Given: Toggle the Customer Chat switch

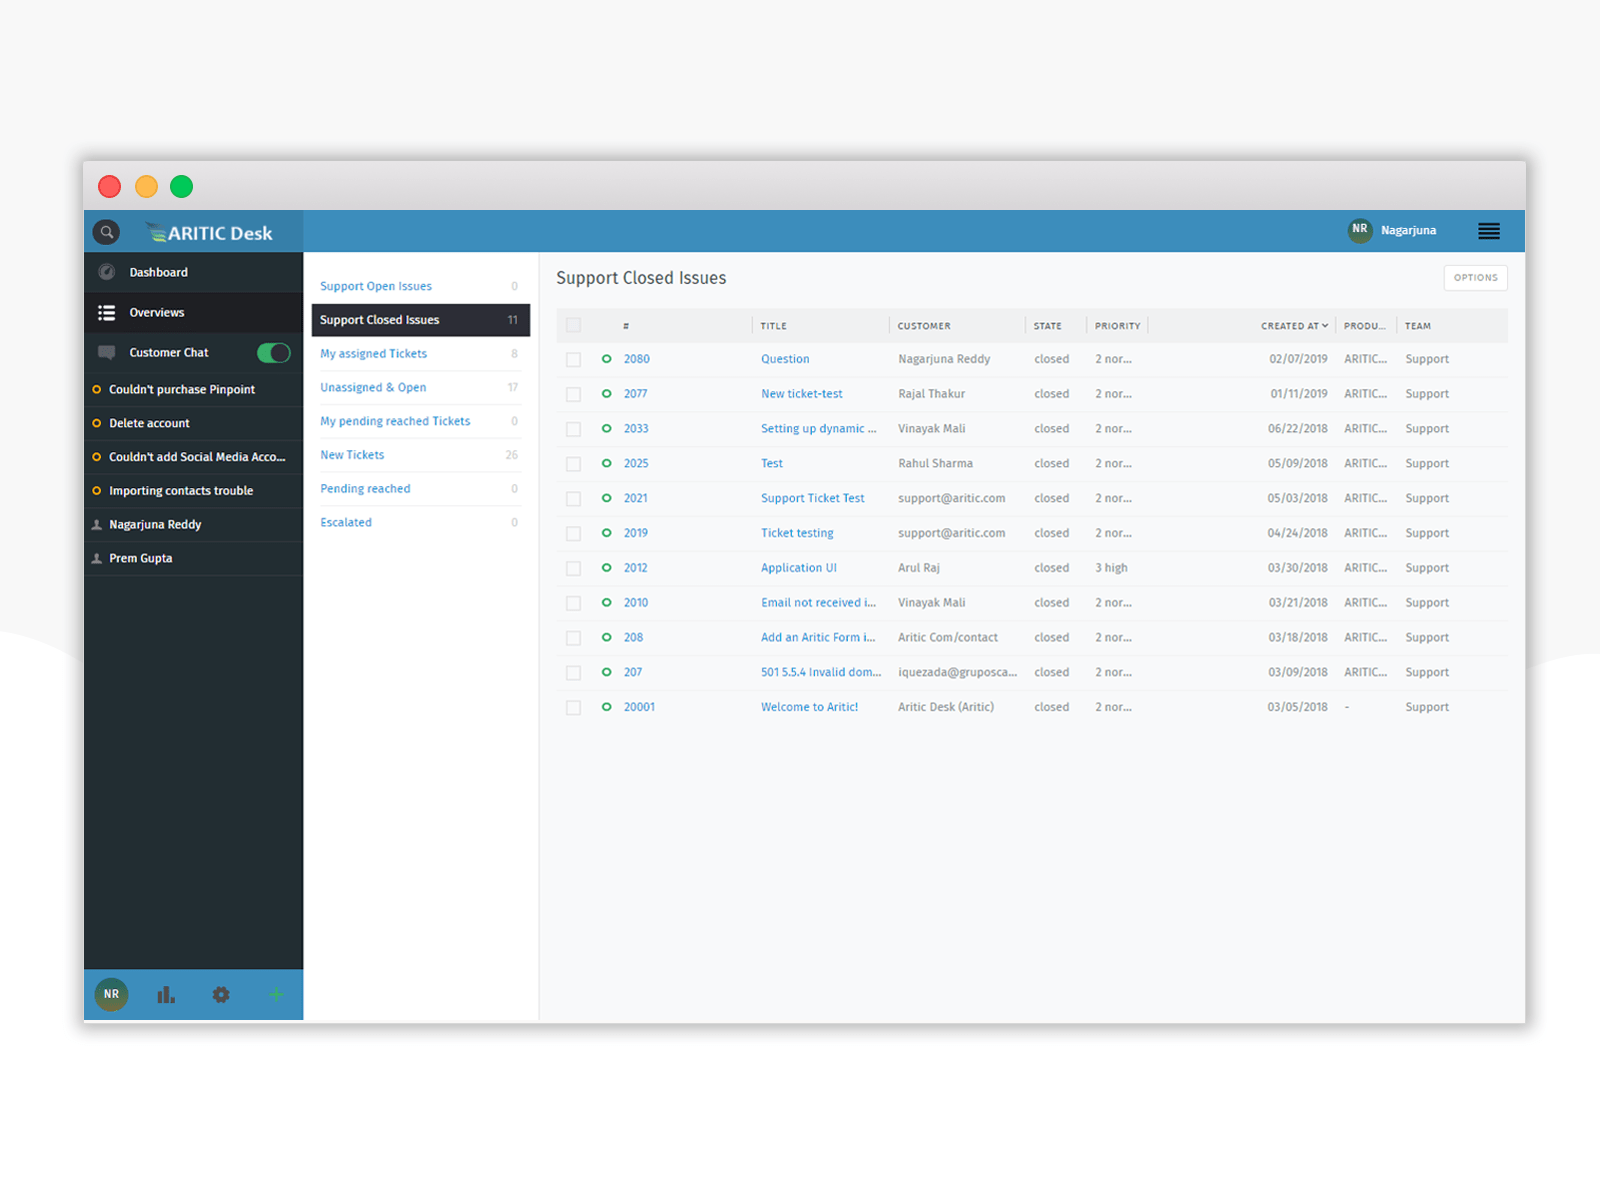Looking at the screenshot, I should tap(274, 353).
